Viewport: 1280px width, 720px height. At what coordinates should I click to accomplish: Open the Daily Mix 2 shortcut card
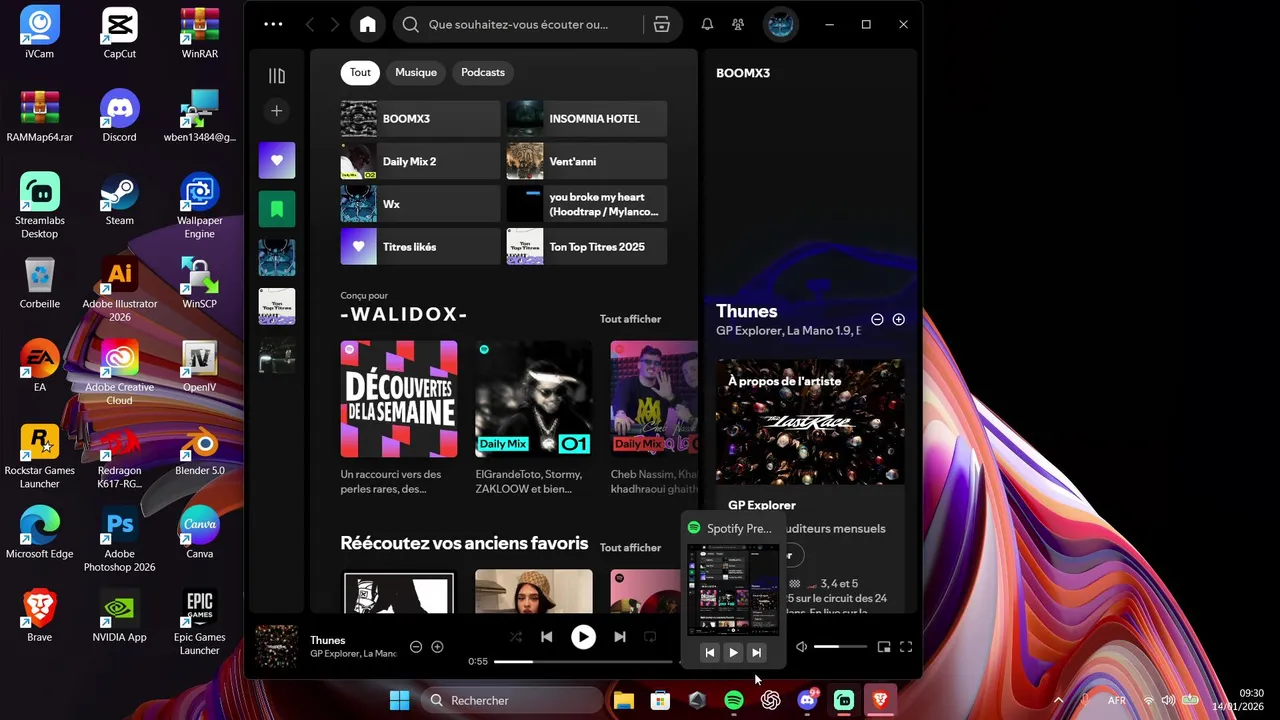(420, 161)
